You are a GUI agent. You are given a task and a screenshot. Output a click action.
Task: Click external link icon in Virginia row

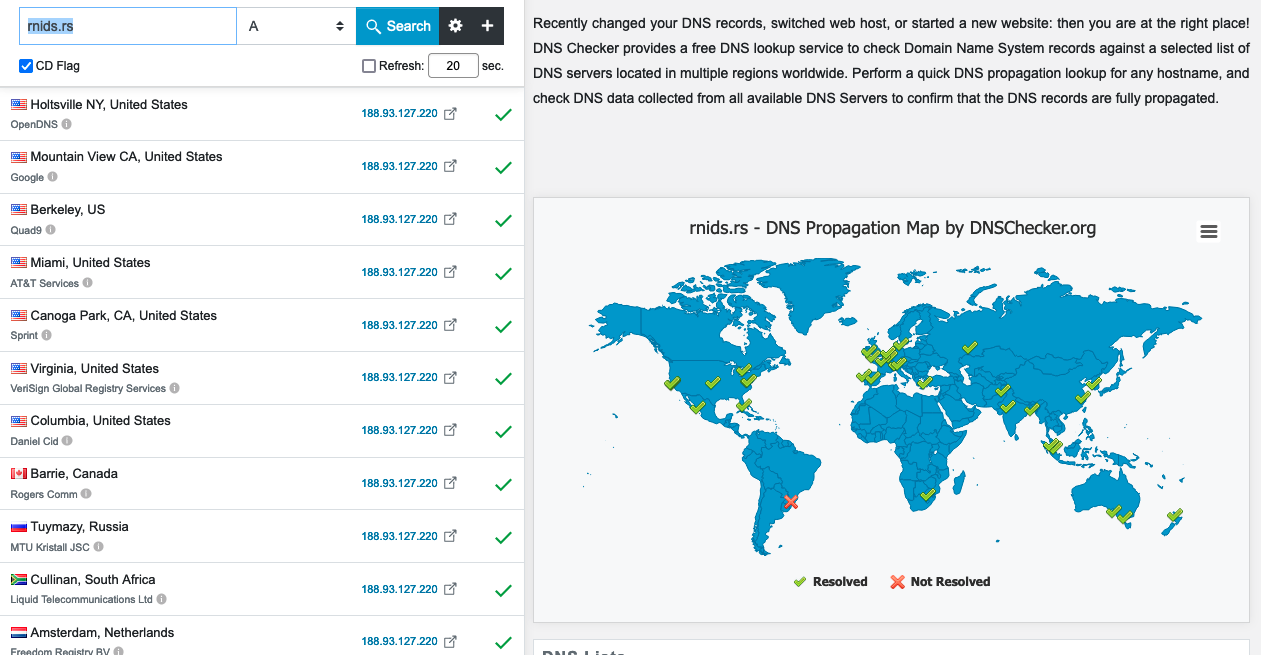[x=450, y=377]
